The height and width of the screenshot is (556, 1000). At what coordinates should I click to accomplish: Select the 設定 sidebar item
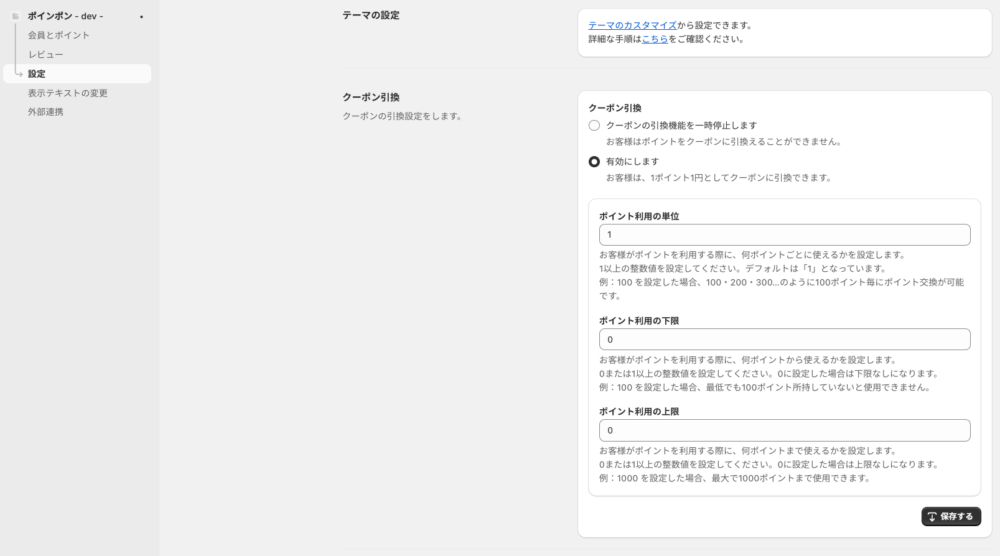coord(36,74)
